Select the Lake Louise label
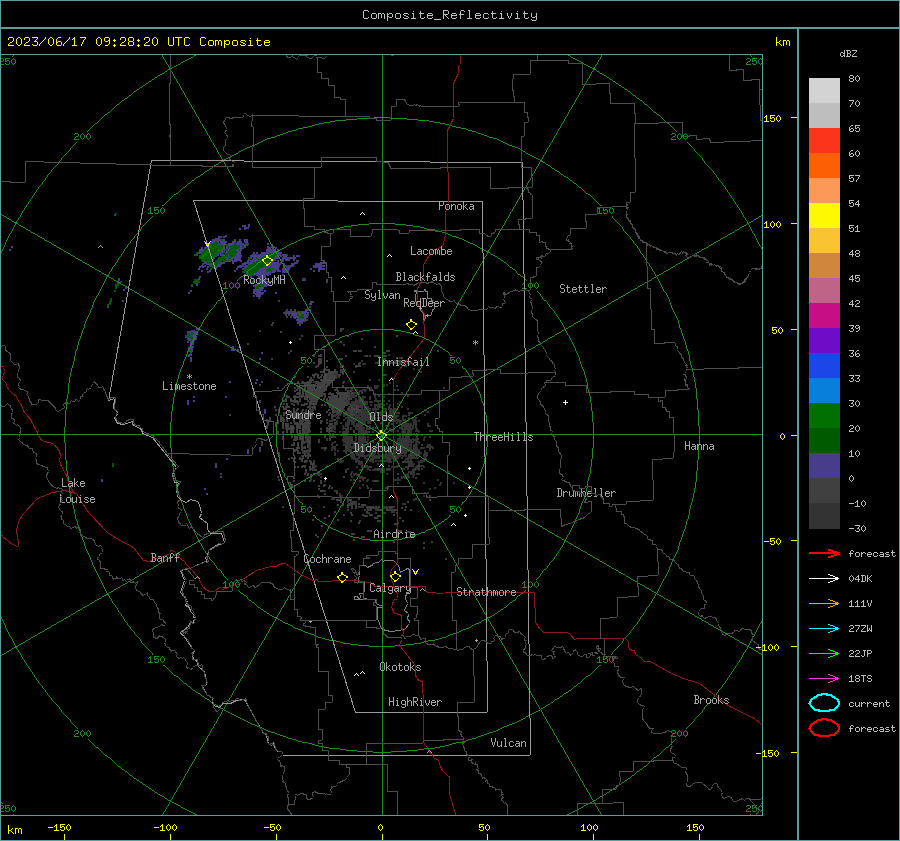900x841 pixels. (77, 491)
